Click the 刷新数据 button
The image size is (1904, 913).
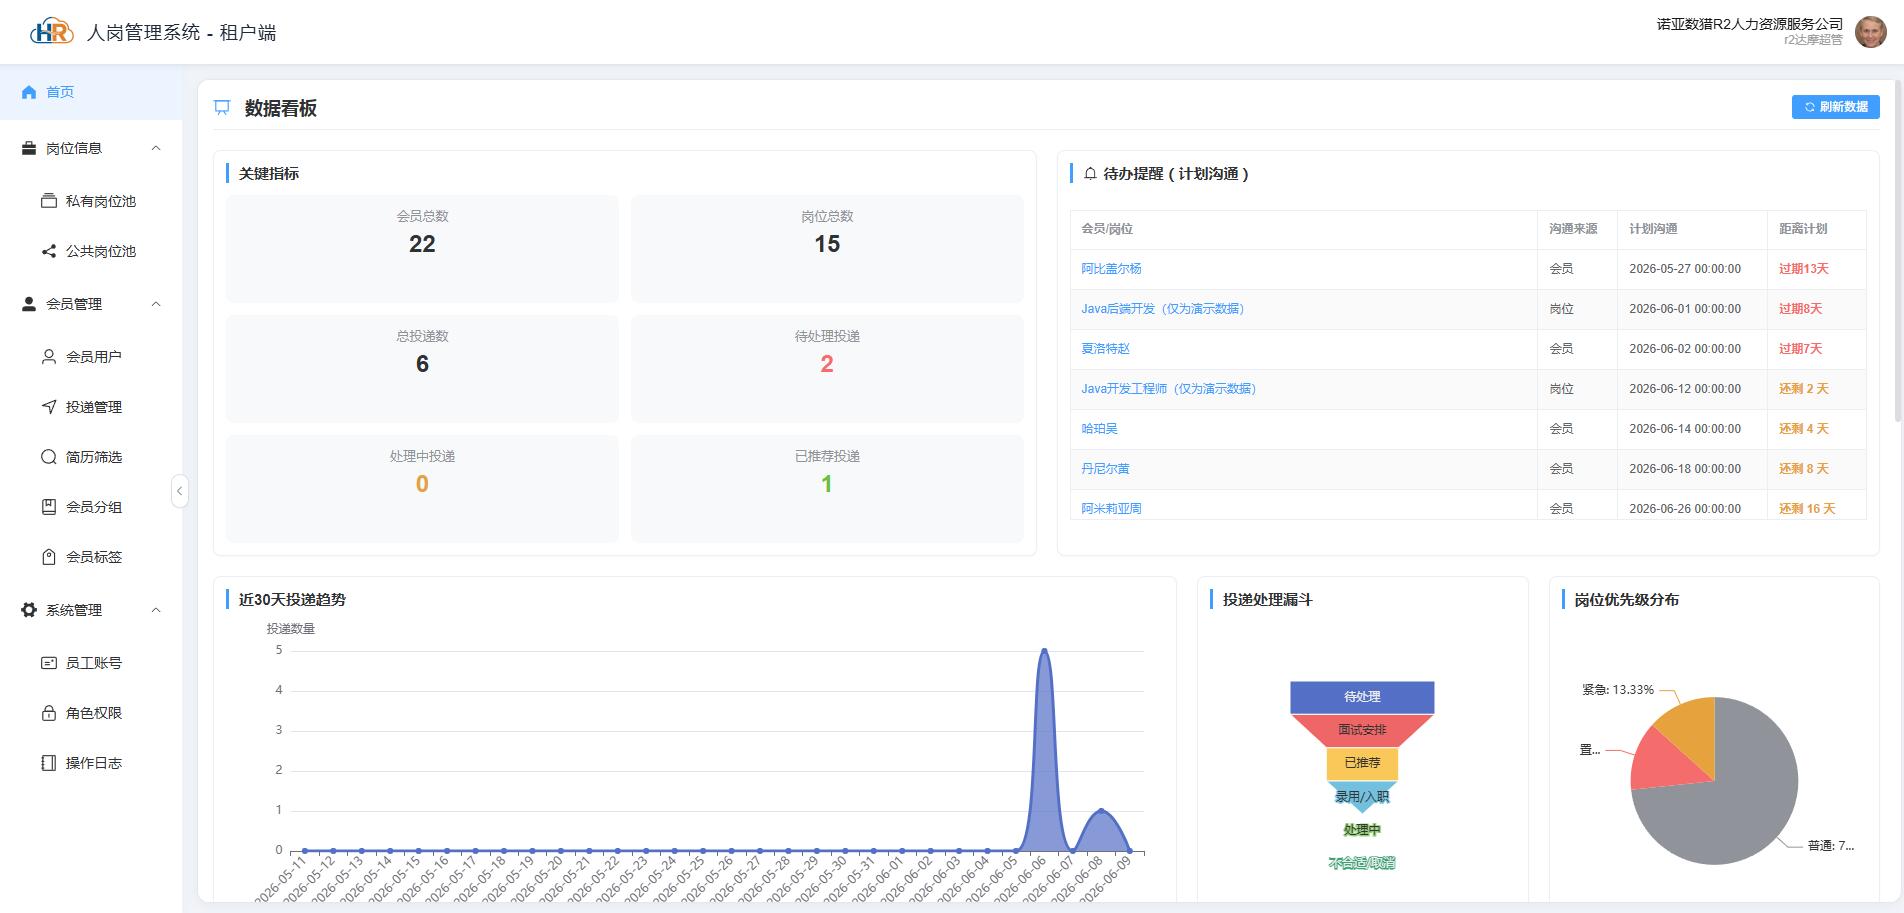tap(1835, 107)
